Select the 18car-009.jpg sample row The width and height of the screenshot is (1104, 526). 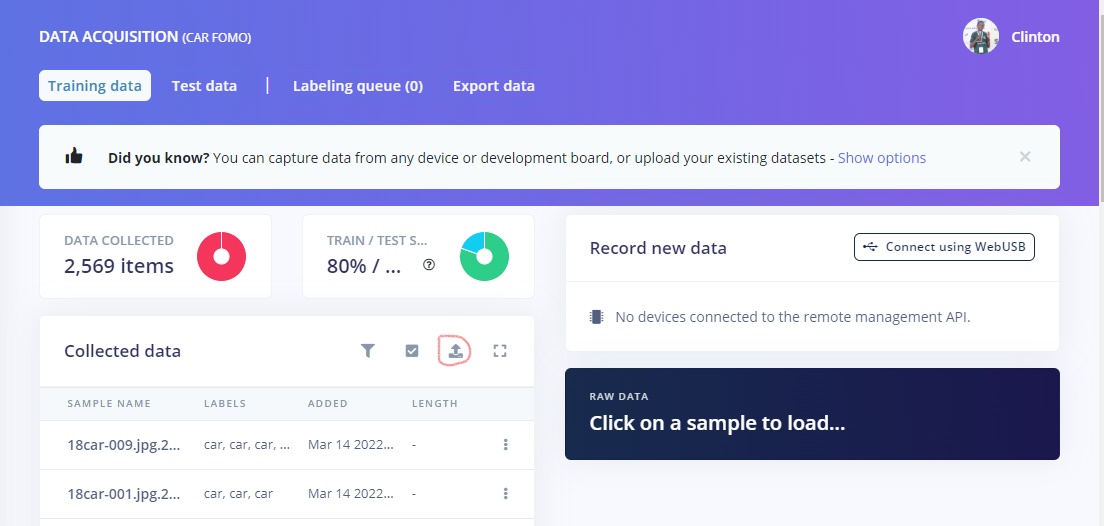pyautogui.click(x=124, y=445)
